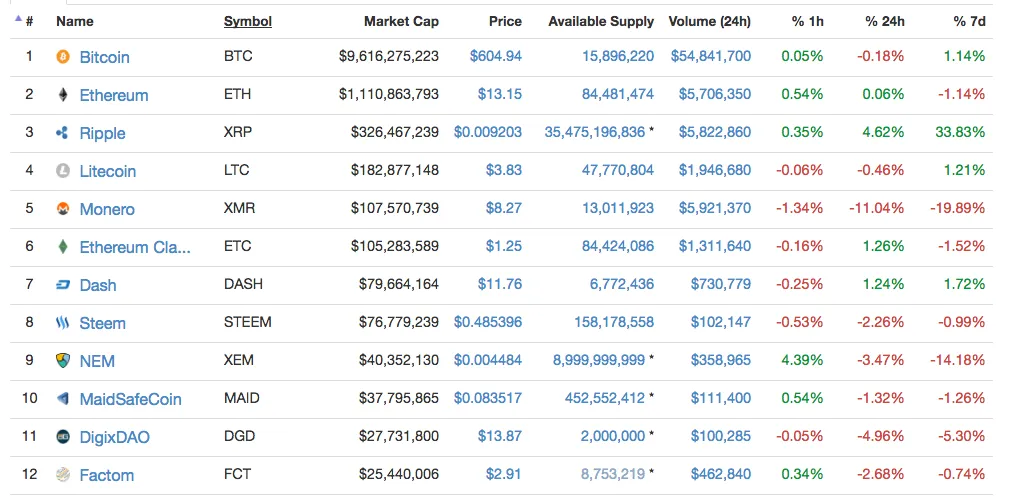
Task: Select the DGD symbol cell
Action: click(x=239, y=436)
